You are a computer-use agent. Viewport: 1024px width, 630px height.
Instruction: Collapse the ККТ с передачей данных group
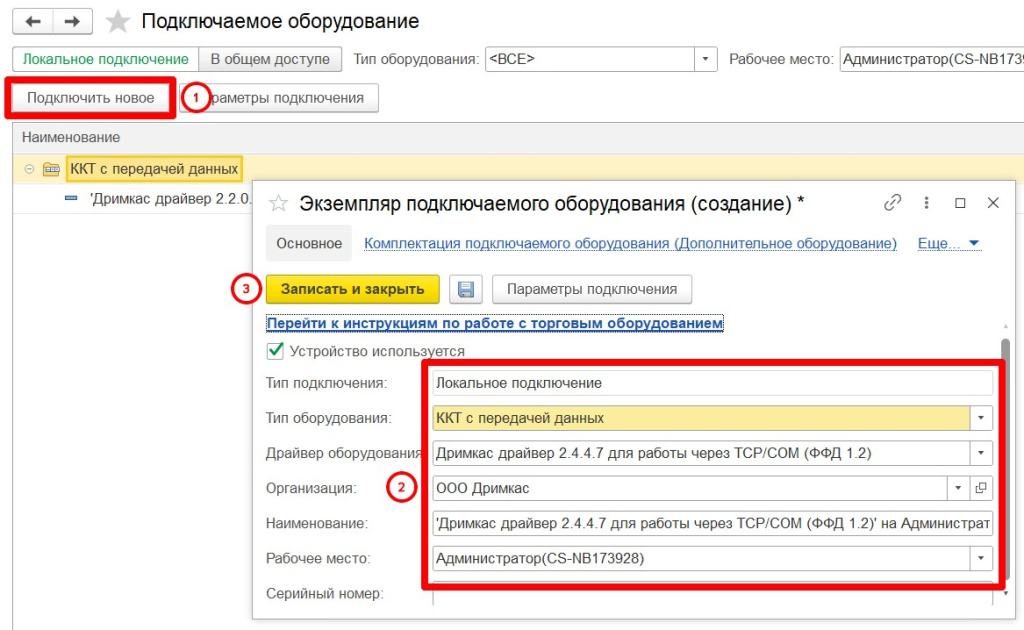(x=29, y=169)
